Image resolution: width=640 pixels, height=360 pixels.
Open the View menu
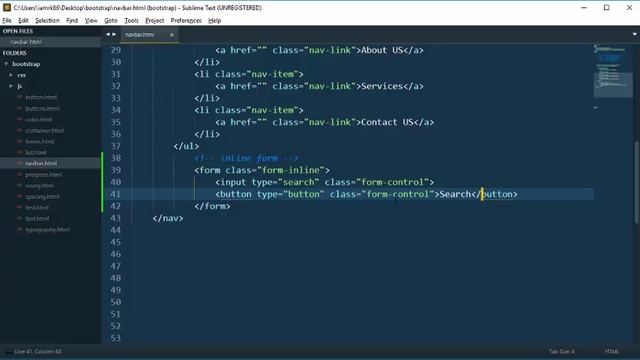[x=91, y=20]
